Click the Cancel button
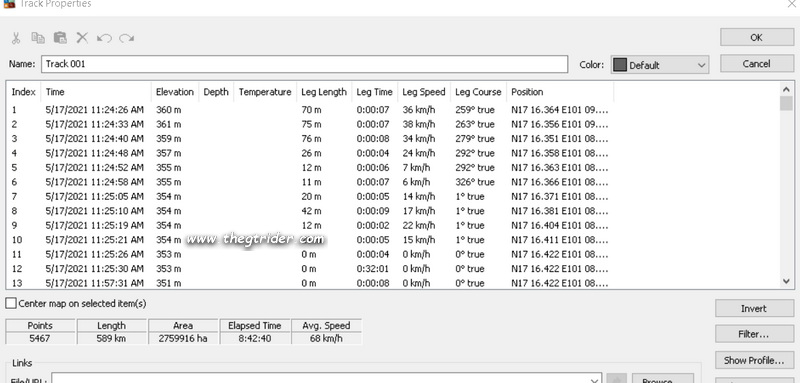 (757, 64)
